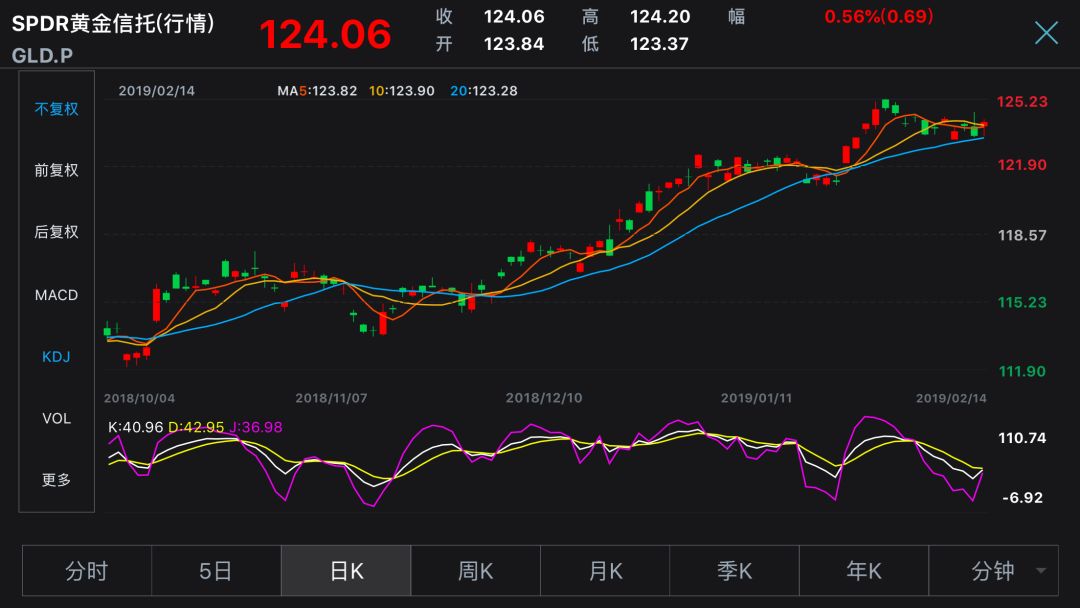Click the -6.92 KDJ axis label

click(1022, 498)
